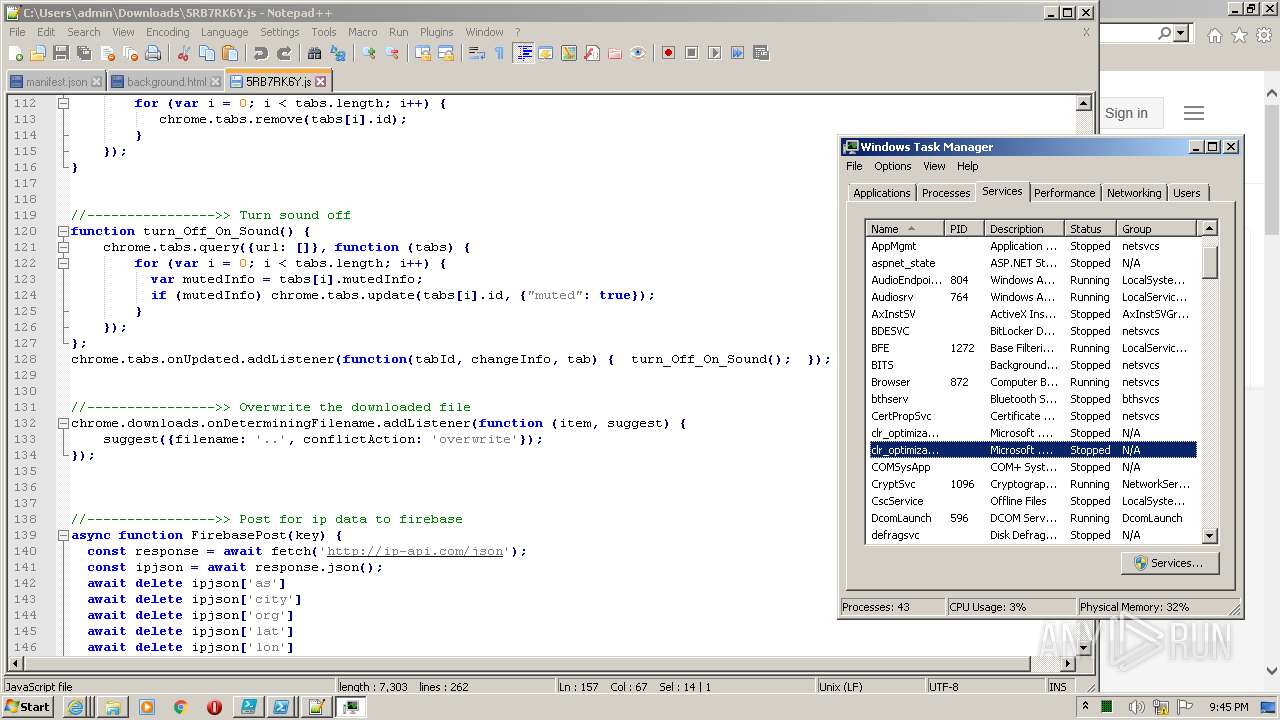Open the Function List toolbar icon

pos(592,53)
